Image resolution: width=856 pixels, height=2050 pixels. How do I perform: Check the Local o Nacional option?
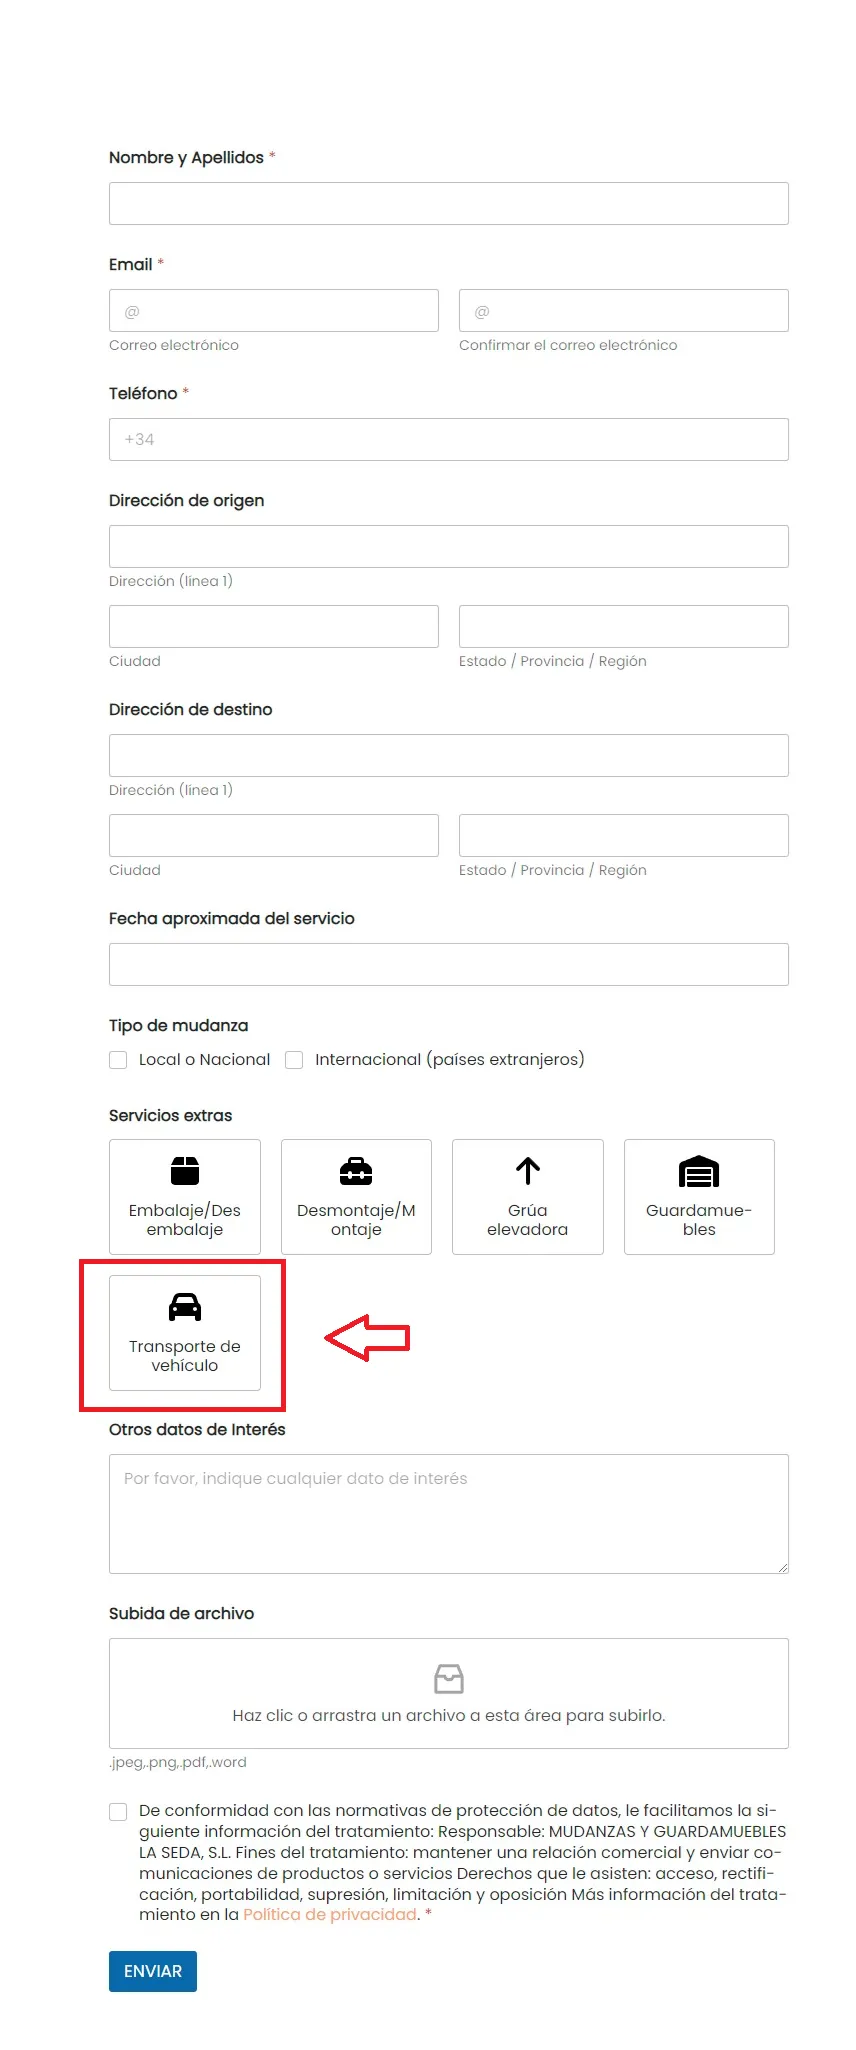[x=118, y=1060]
